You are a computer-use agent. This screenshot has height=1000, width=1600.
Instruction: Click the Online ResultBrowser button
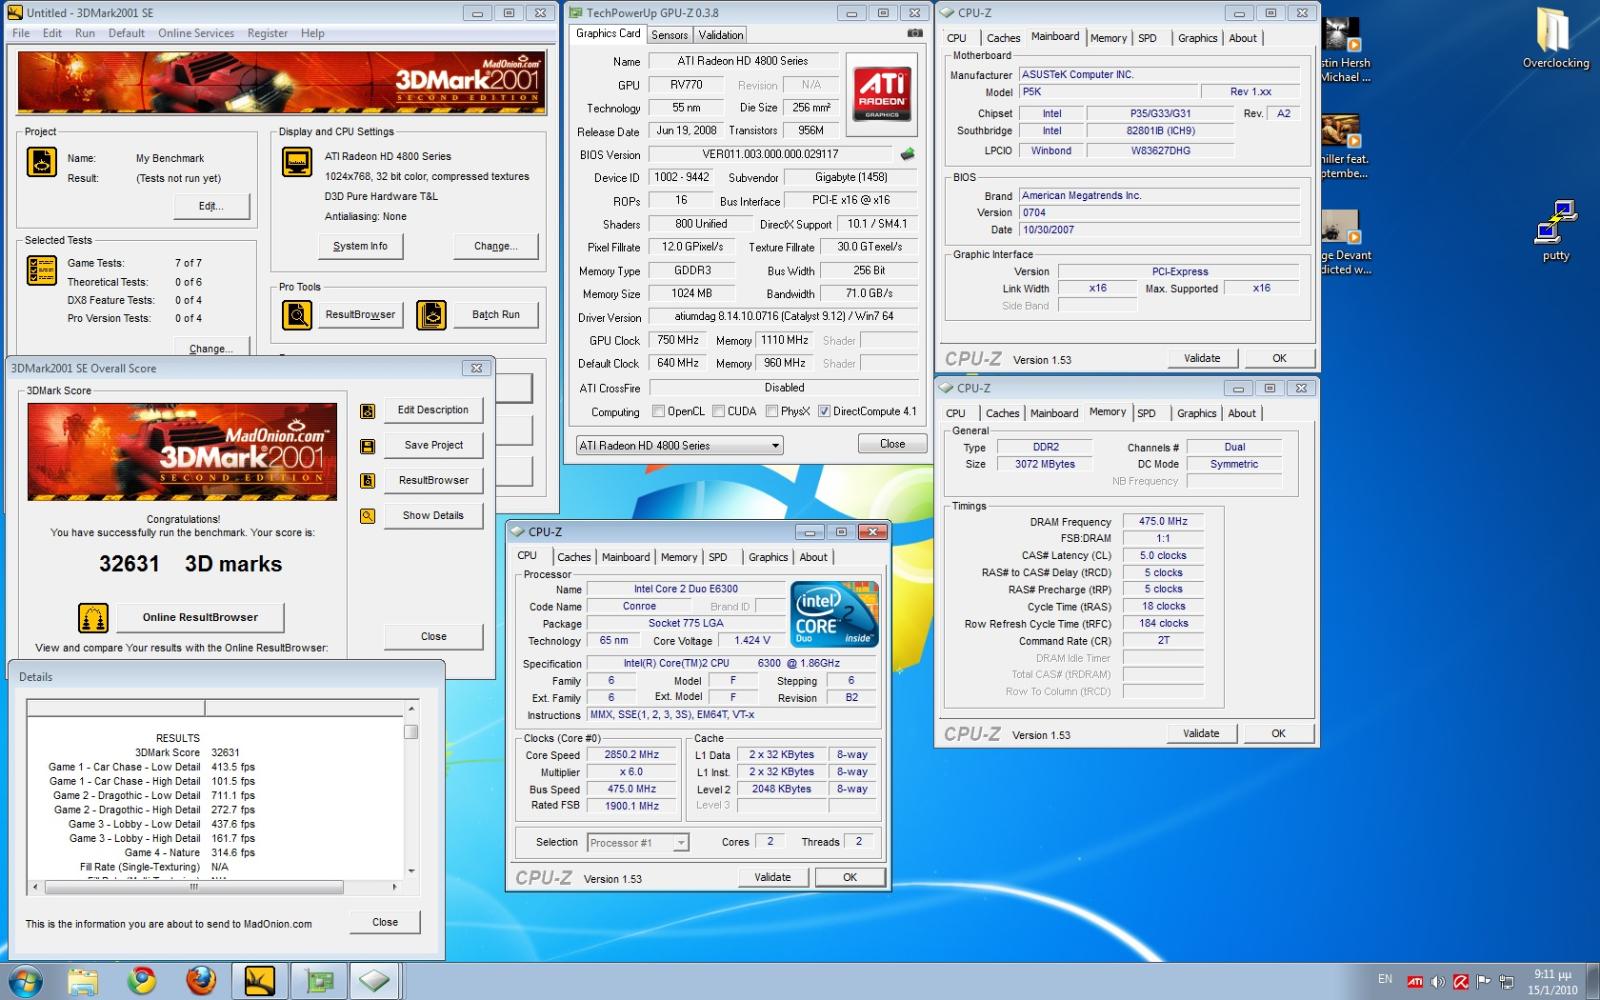pos(200,618)
